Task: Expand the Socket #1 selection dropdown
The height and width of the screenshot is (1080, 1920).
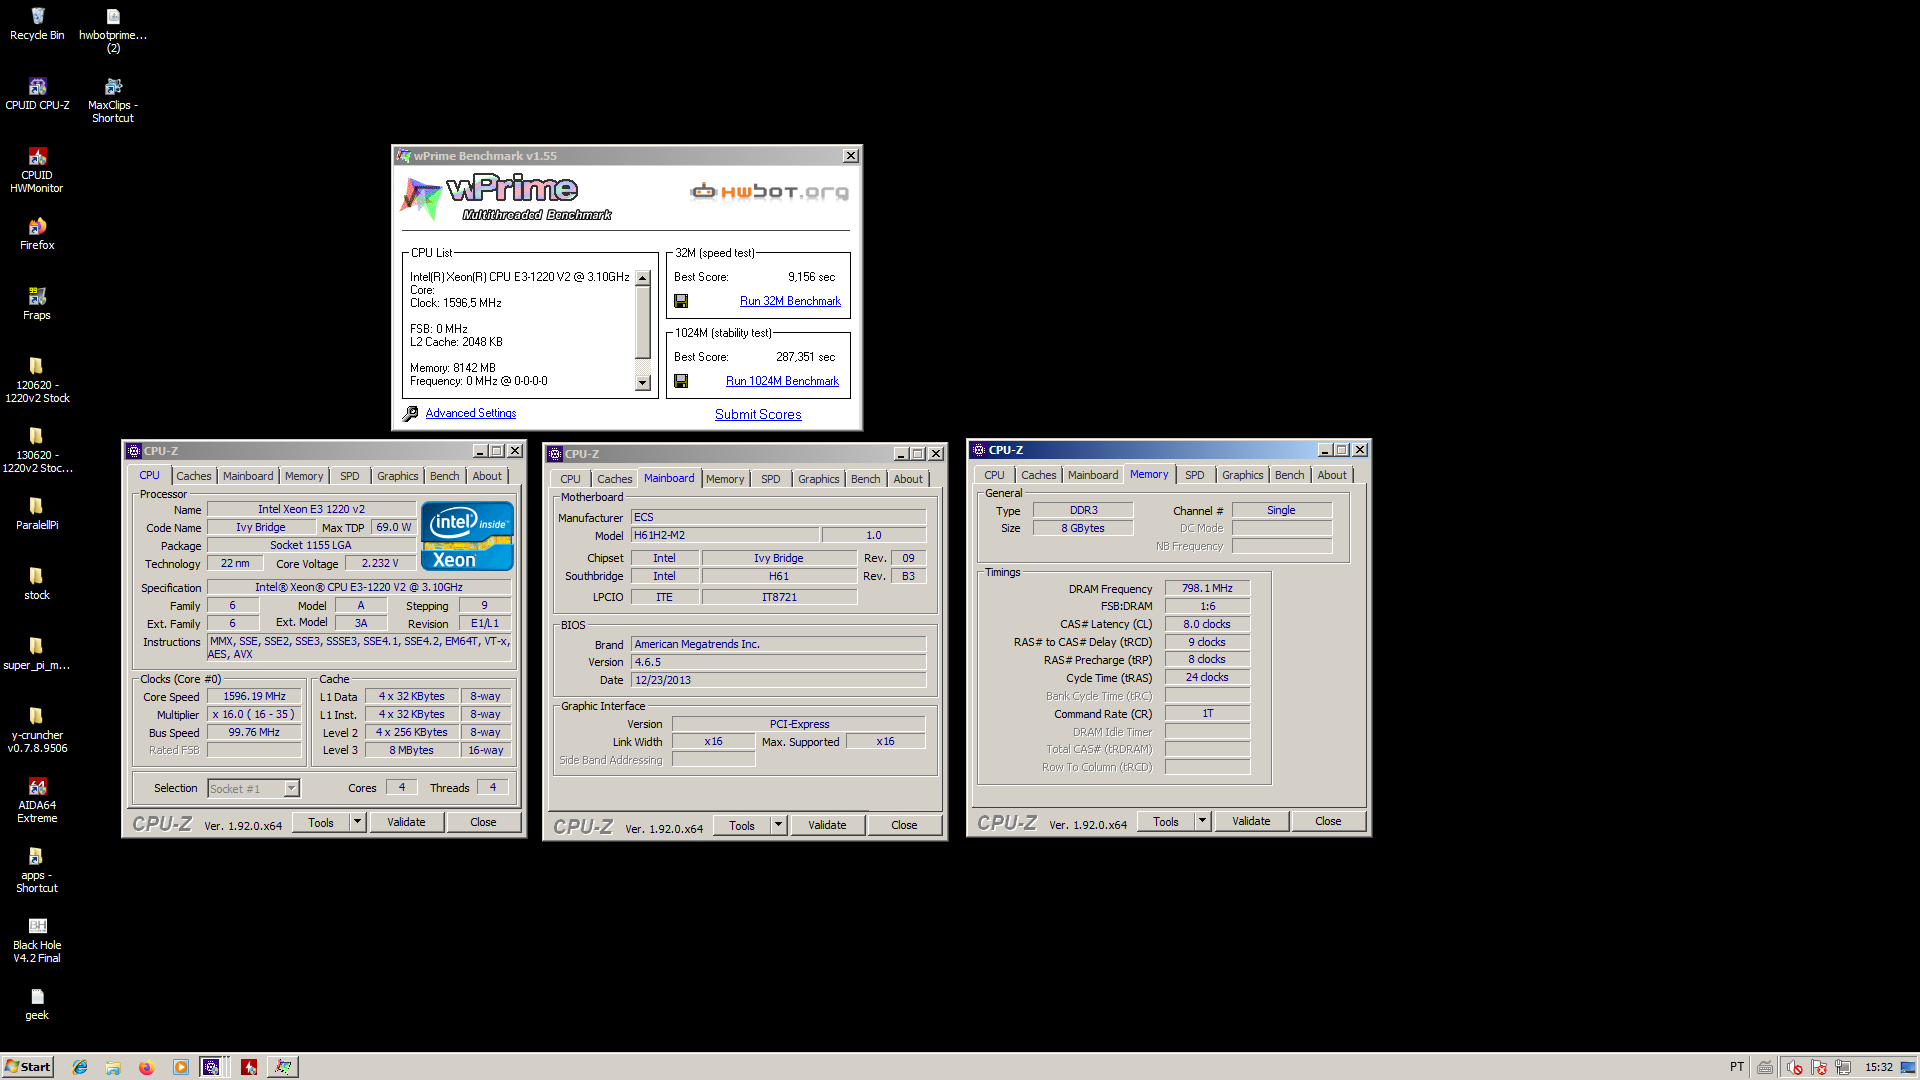Action: coord(291,789)
